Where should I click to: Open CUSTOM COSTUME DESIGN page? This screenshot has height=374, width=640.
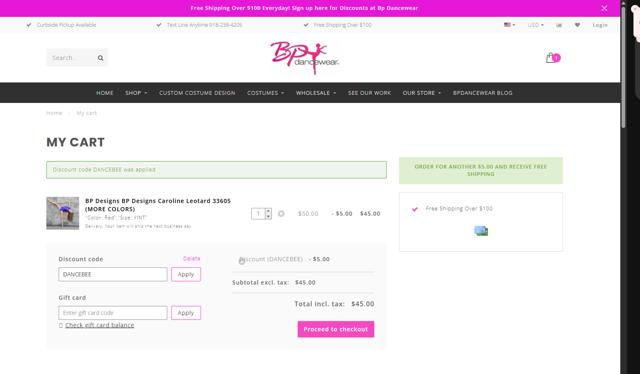coord(197,93)
